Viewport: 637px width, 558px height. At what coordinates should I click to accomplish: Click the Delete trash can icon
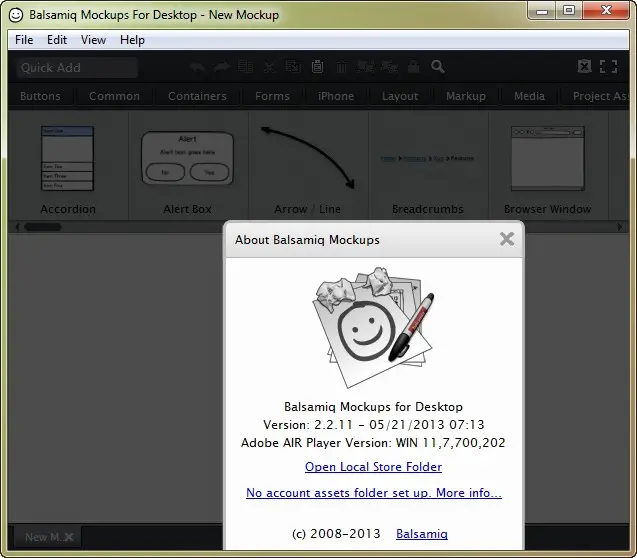click(x=341, y=67)
